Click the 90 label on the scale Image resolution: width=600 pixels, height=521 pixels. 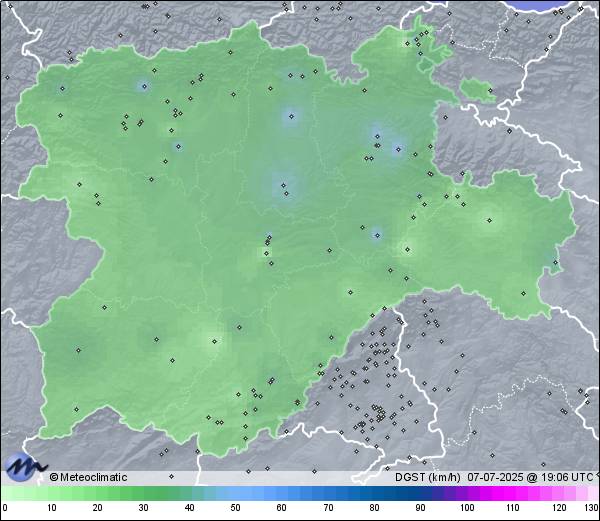click(x=420, y=508)
